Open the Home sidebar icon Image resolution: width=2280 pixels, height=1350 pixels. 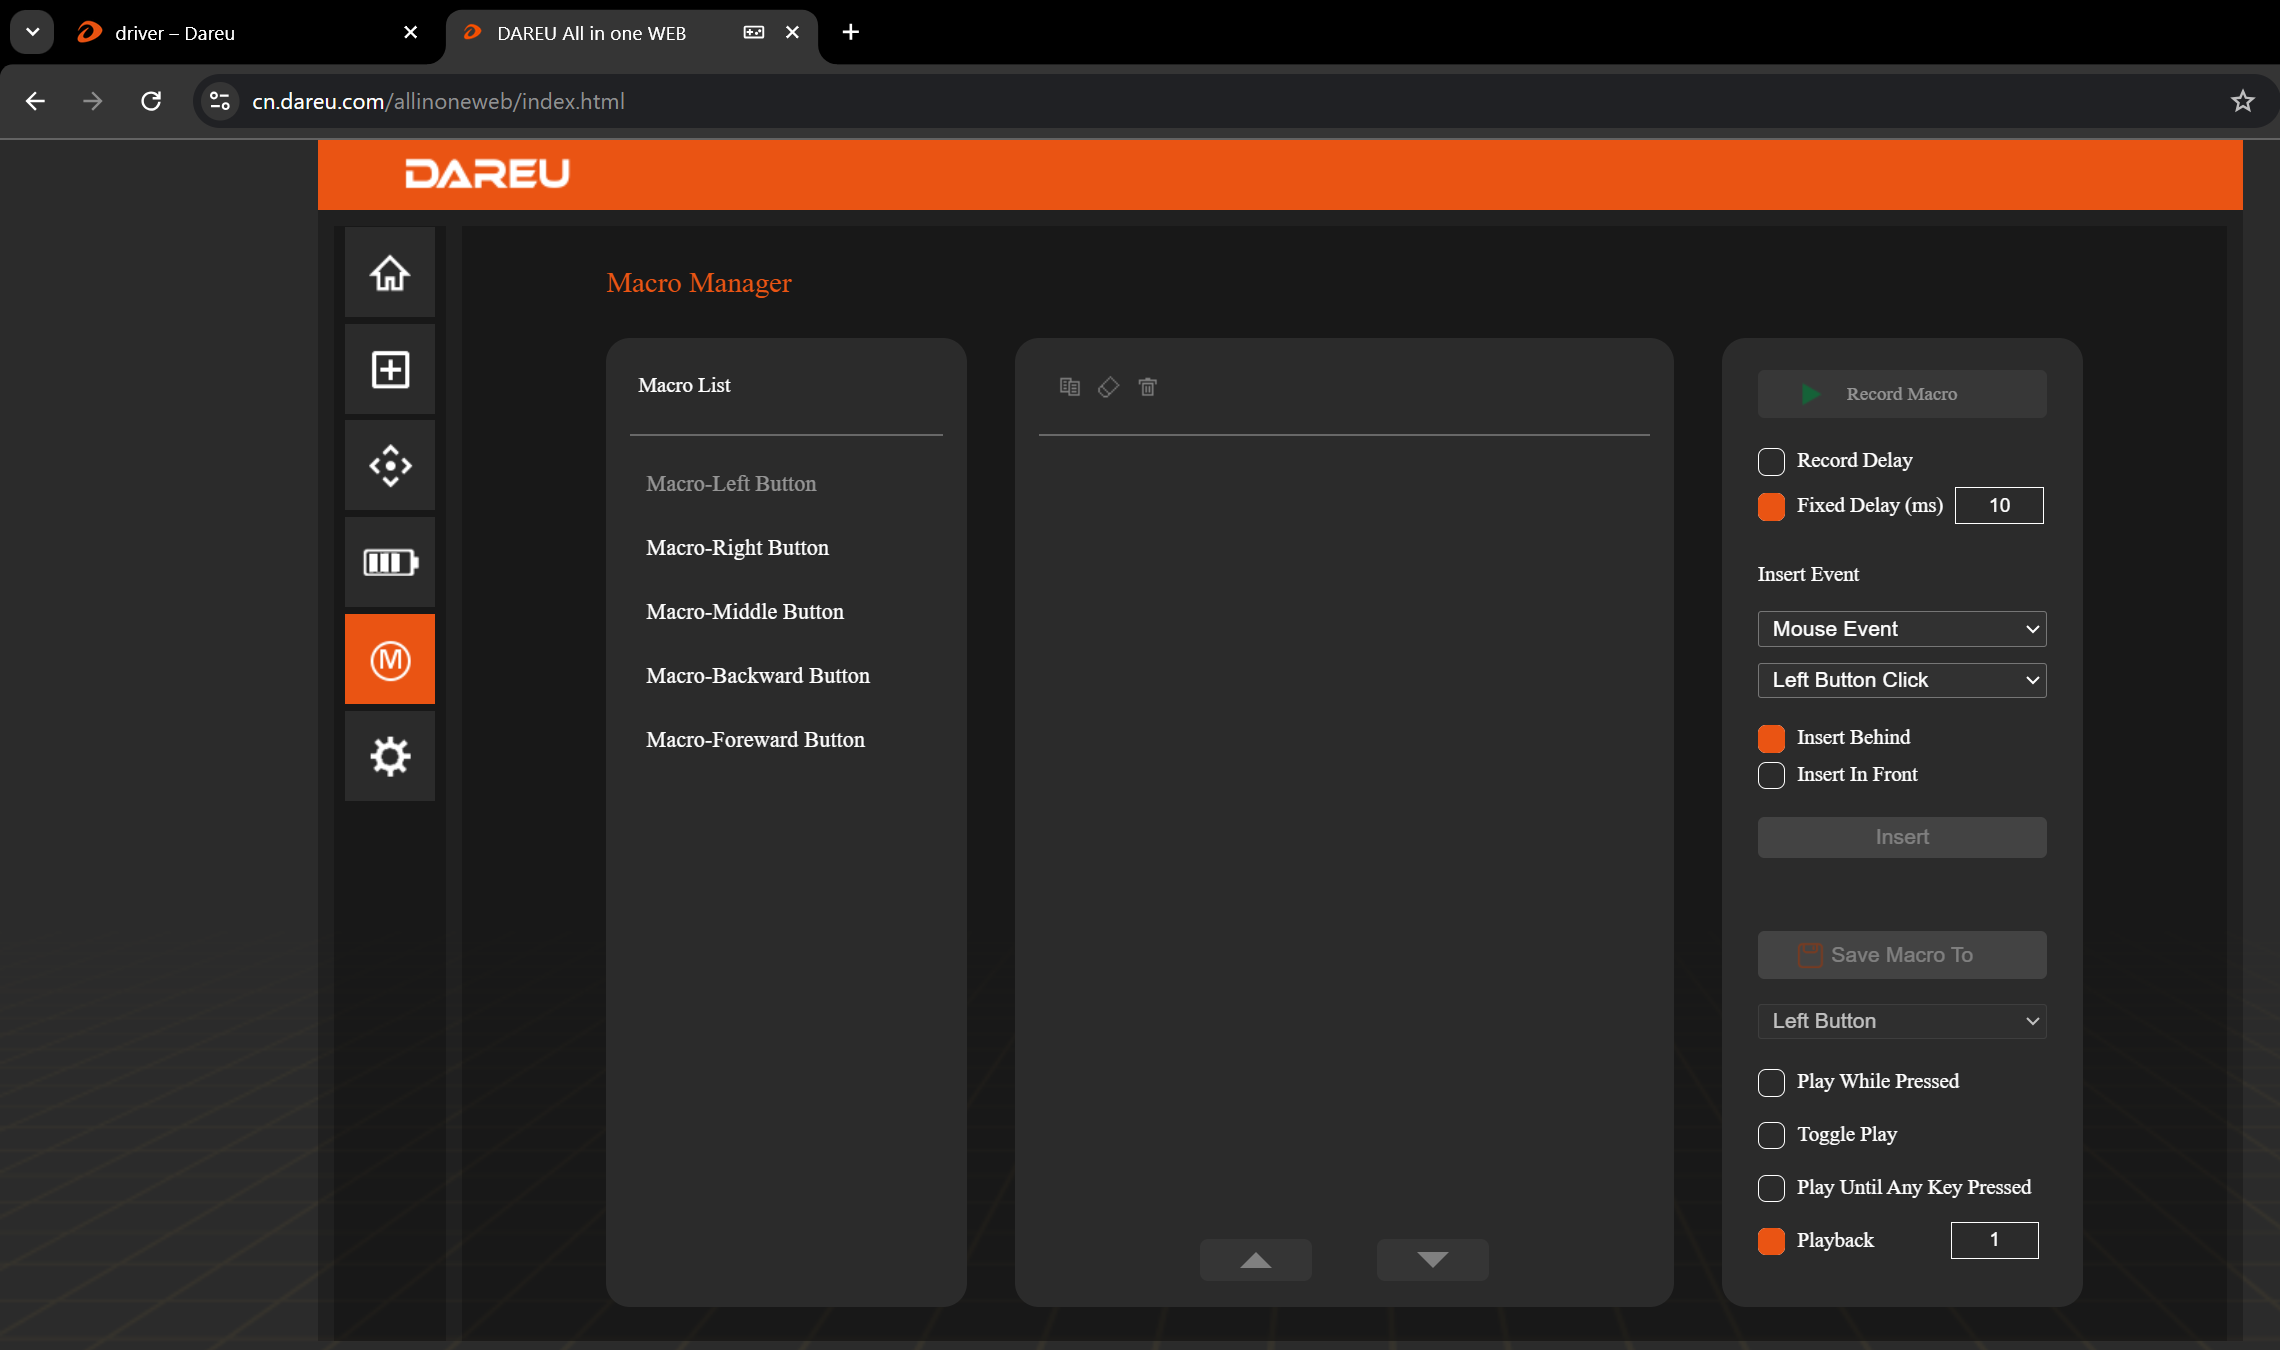tap(390, 273)
